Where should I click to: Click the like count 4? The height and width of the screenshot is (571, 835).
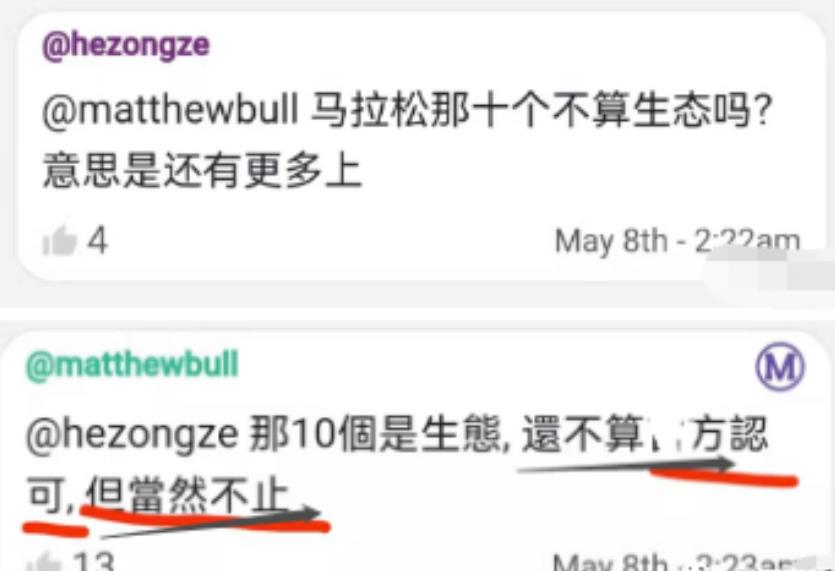pos(97,241)
